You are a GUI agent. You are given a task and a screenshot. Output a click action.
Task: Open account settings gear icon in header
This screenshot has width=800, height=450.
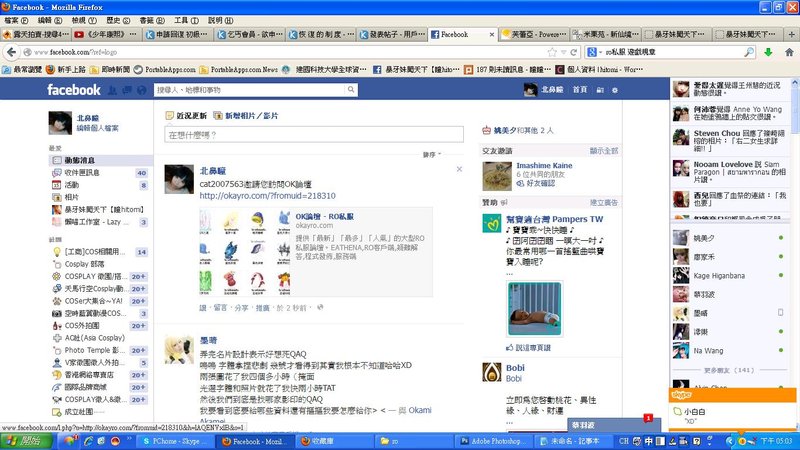coord(615,90)
